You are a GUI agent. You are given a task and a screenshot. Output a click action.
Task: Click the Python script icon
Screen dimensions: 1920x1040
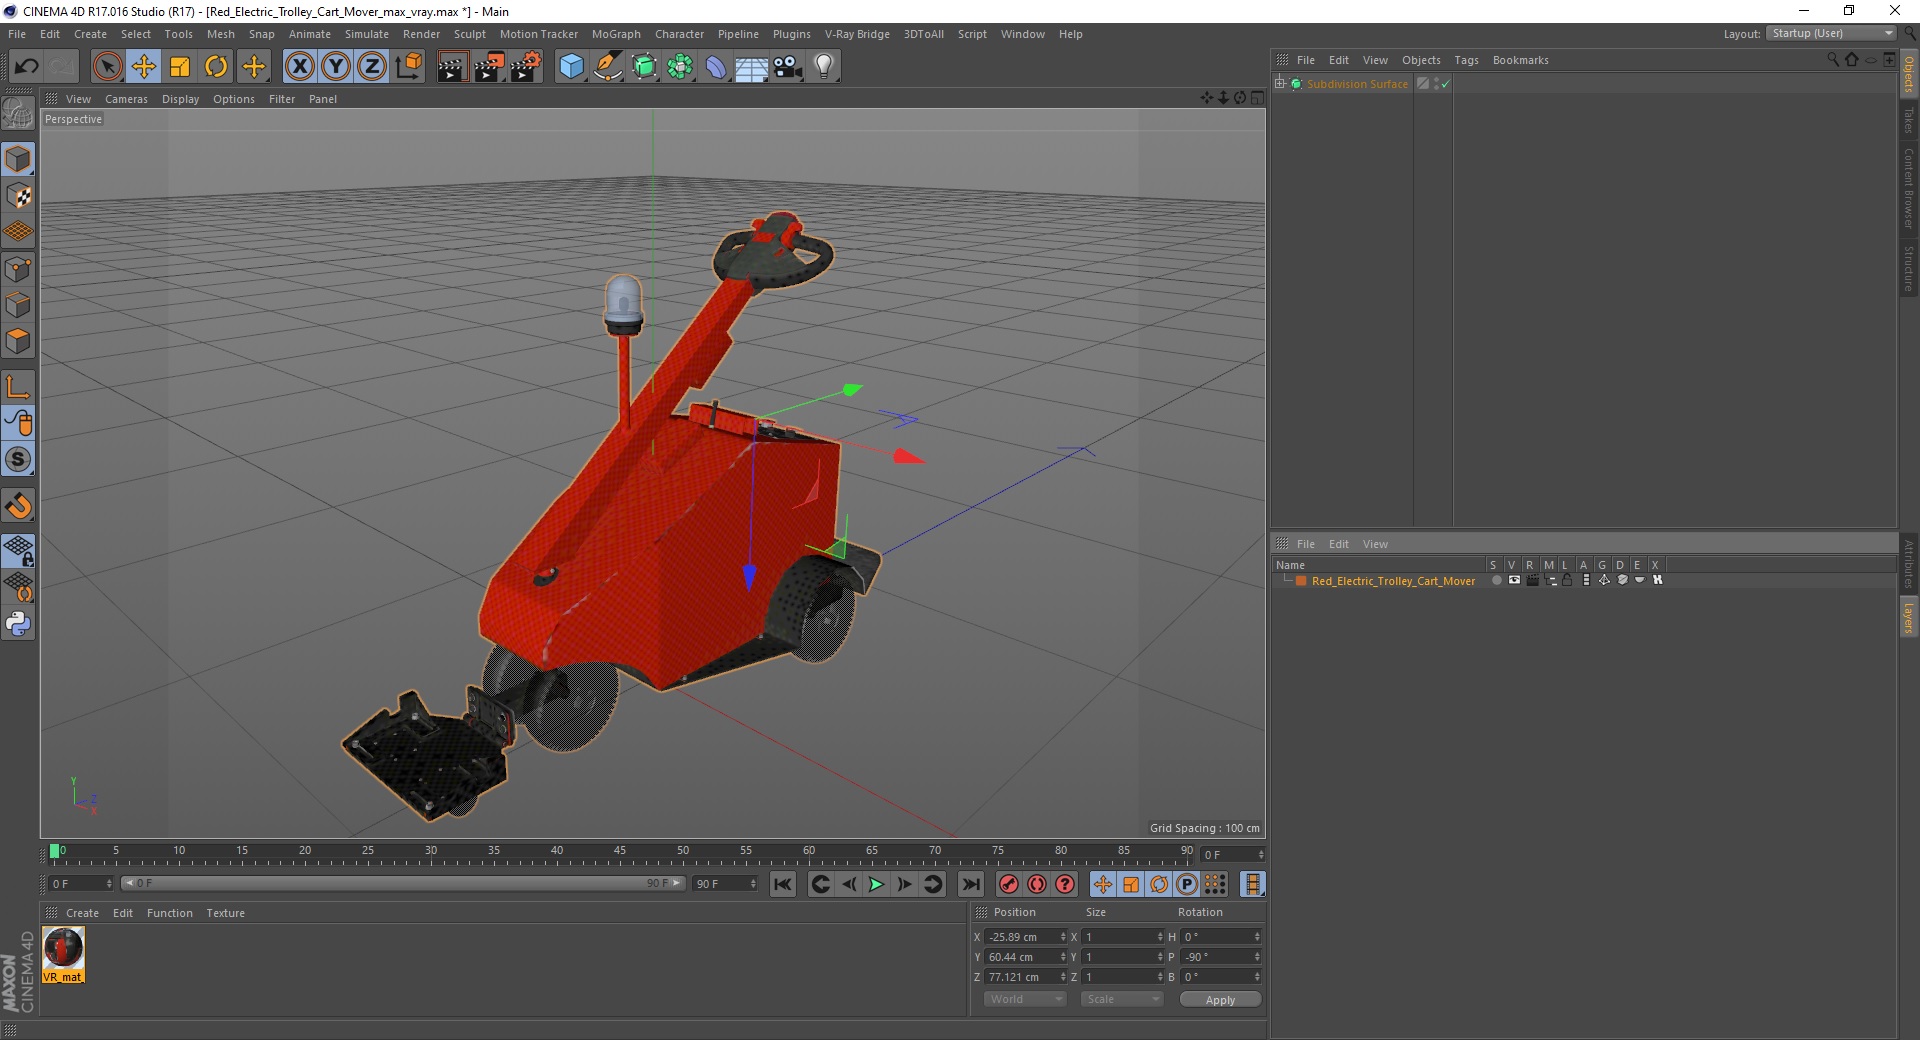(x=18, y=624)
